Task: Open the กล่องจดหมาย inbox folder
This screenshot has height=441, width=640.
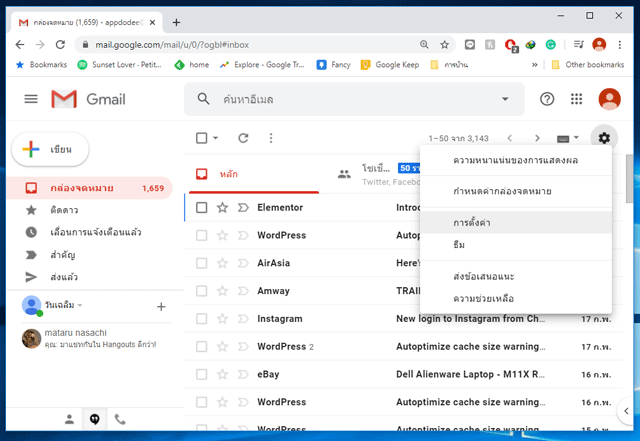Action: (90, 188)
